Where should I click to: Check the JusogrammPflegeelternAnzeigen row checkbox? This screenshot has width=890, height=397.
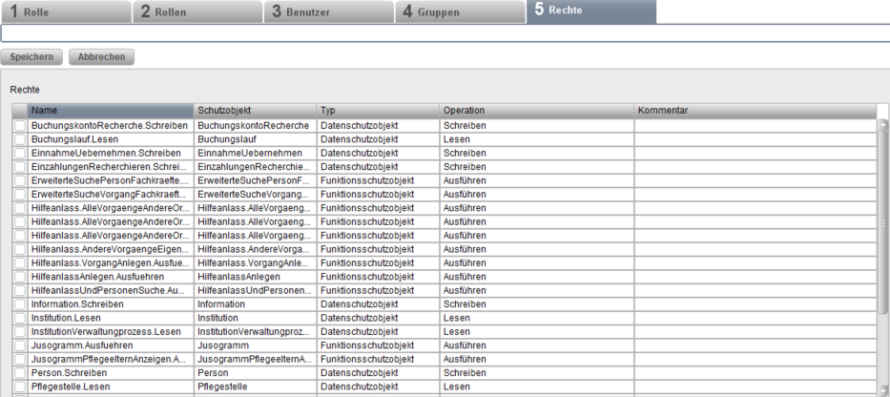click(x=20, y=359)
